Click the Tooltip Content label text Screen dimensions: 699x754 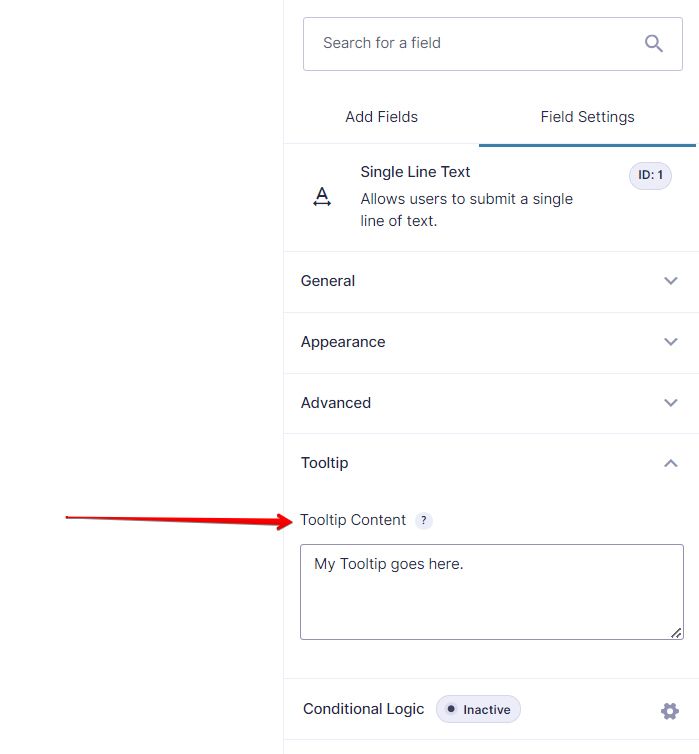[x=353, y=520]
